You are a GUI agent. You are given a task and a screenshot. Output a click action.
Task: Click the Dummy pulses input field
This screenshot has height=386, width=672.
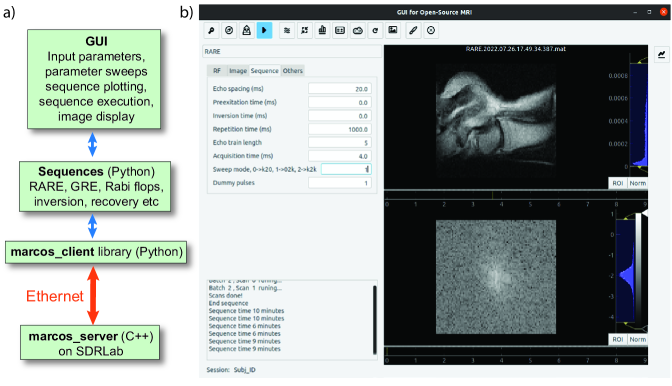(340, 183)
